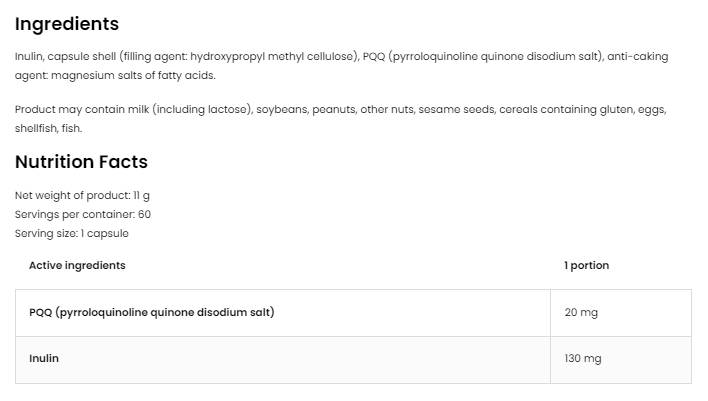Click the 'Active ingredients' column header
The image size is (708, 401).
point(77,266)
